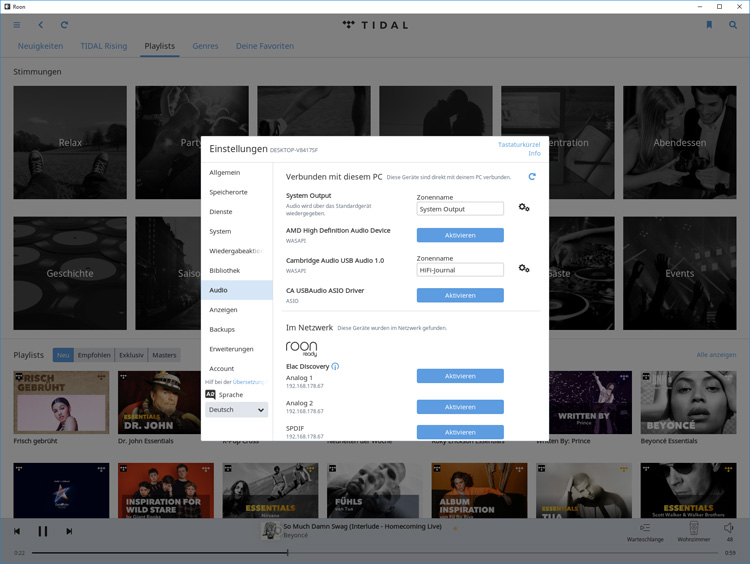Open the Wiedergabeaktionen settings section

(x=237, y=251)
